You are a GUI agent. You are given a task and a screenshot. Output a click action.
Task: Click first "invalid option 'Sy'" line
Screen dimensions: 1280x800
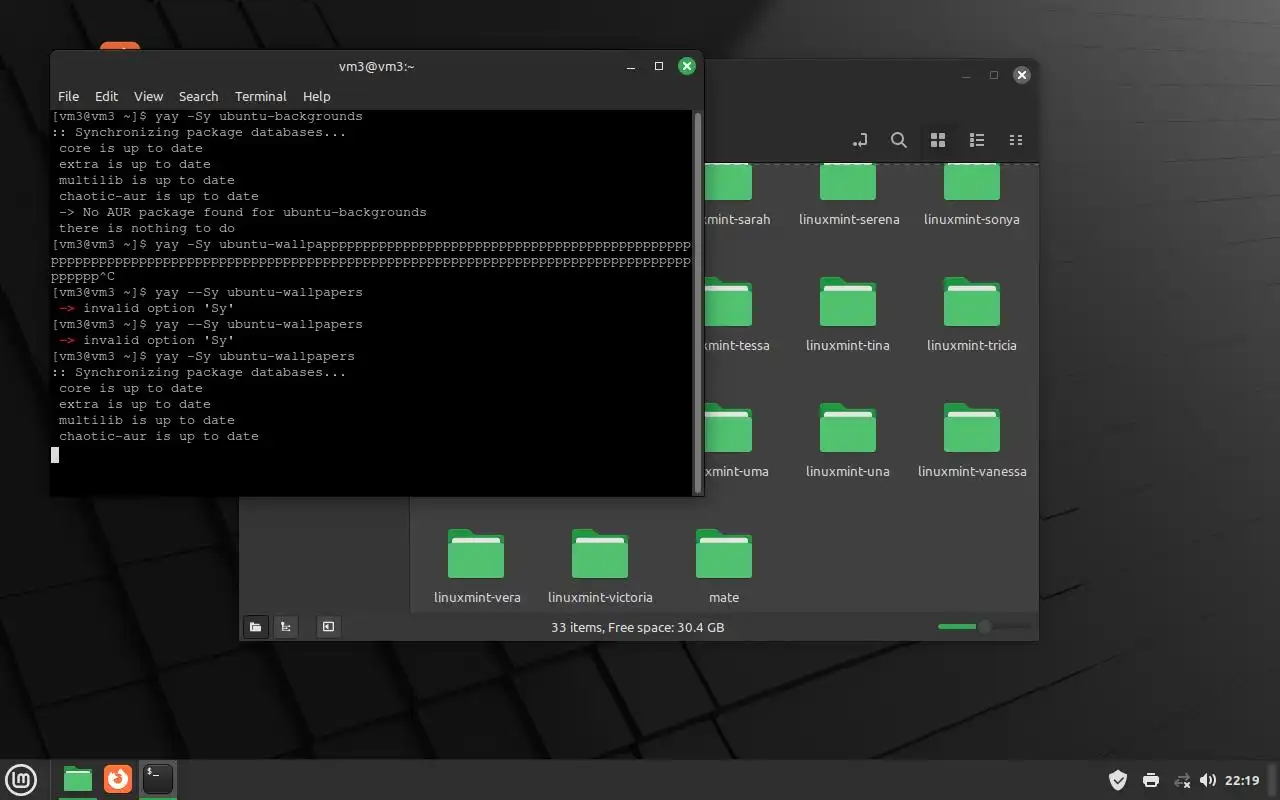(146, 308)
